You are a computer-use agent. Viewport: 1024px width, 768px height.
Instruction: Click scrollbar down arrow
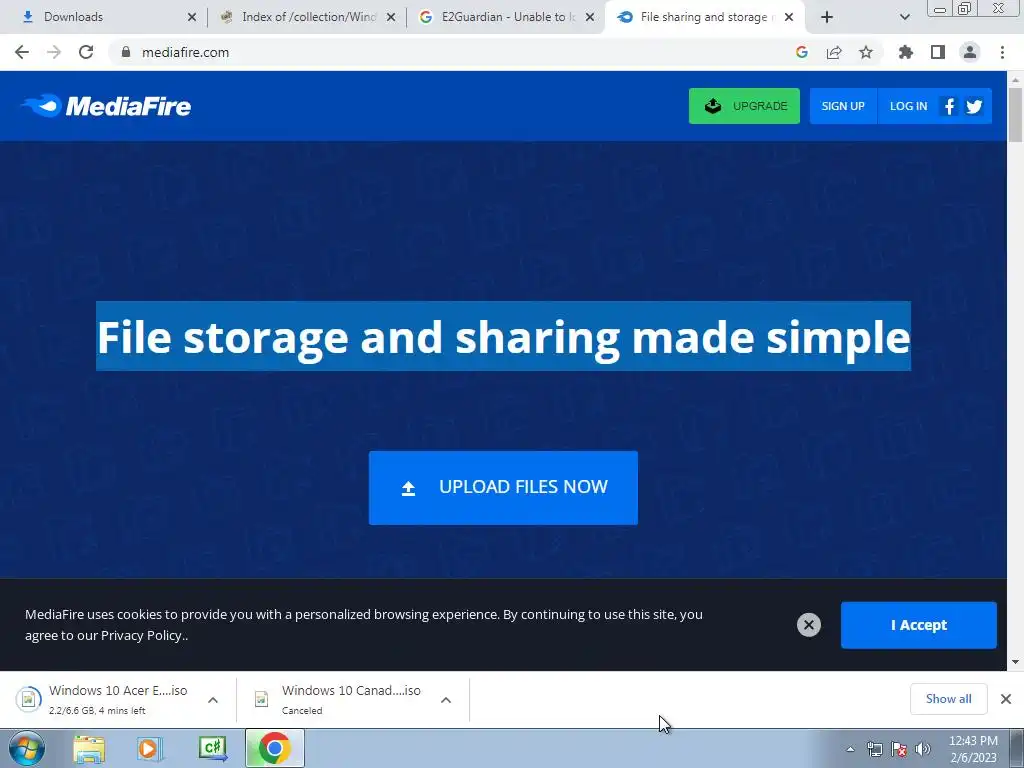[x=1015, y=662]
